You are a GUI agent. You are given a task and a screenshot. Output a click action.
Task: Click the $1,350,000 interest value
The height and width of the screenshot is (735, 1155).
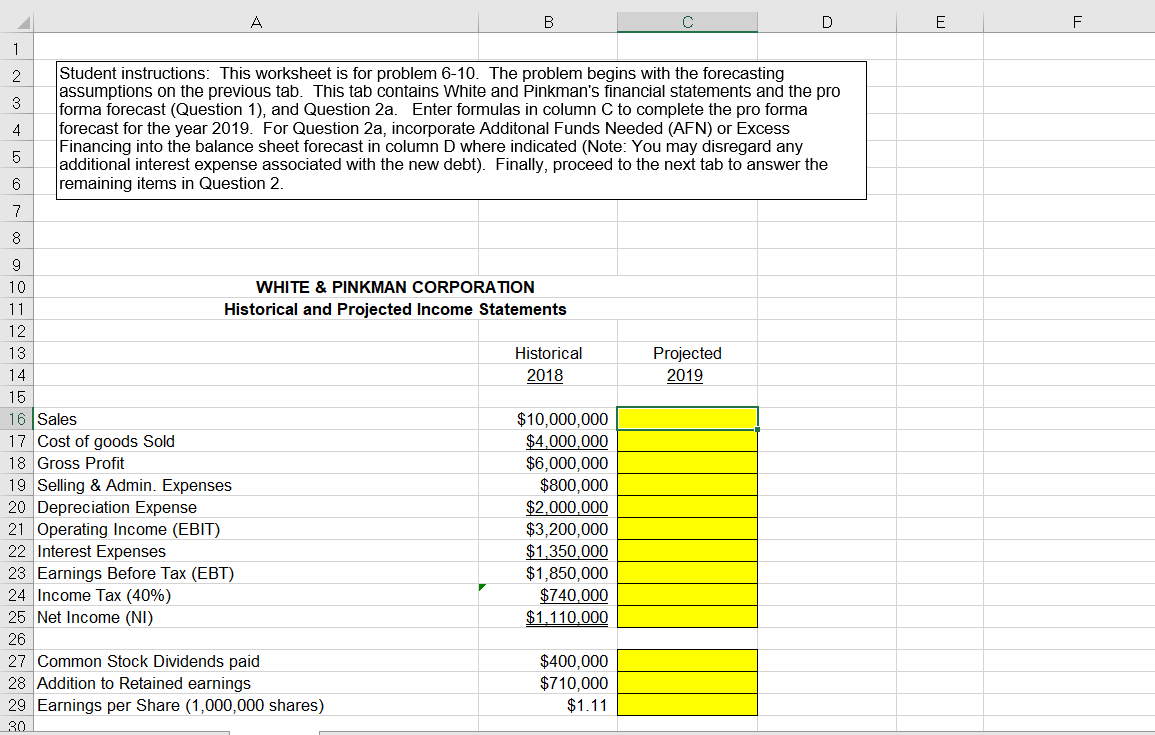click(567, 551)
